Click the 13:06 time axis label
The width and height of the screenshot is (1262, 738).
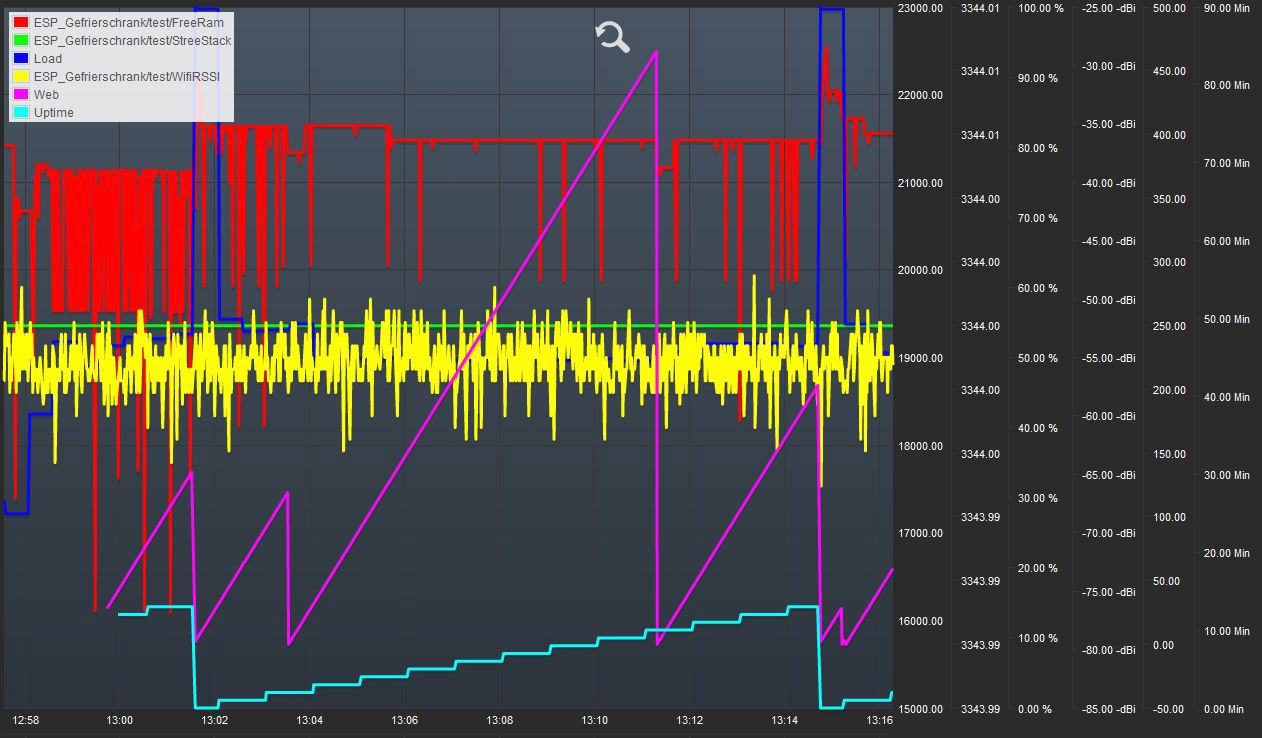[405, 720]
